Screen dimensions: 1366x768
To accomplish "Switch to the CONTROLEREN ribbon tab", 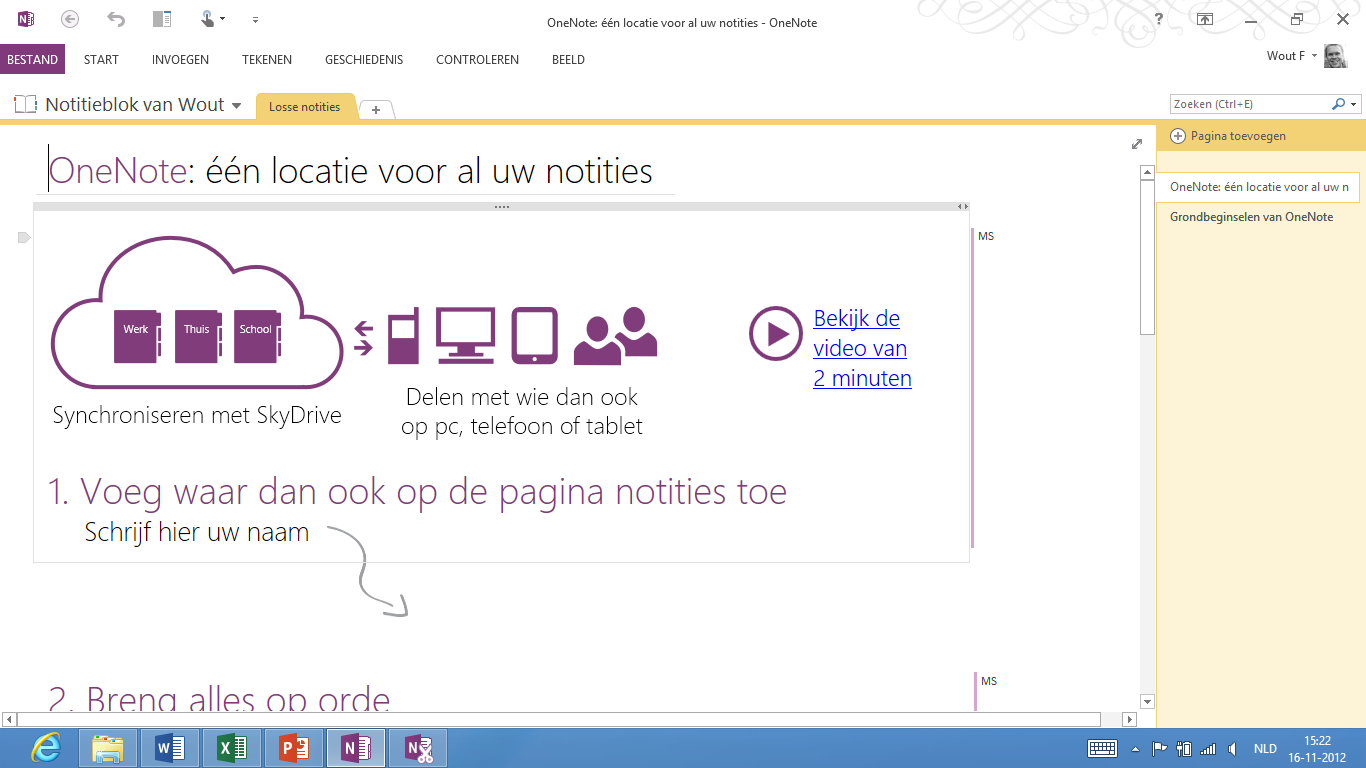I will 477,59.
